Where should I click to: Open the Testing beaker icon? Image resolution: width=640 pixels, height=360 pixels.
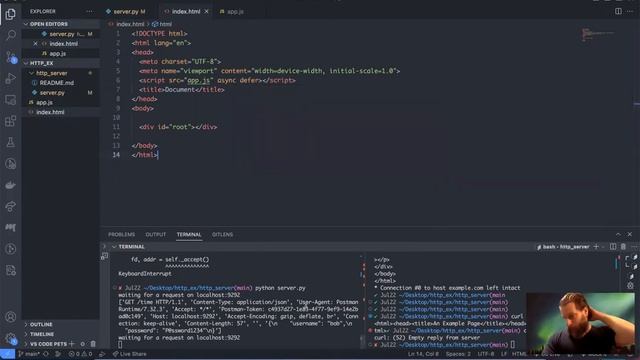(x=11, y=142)
